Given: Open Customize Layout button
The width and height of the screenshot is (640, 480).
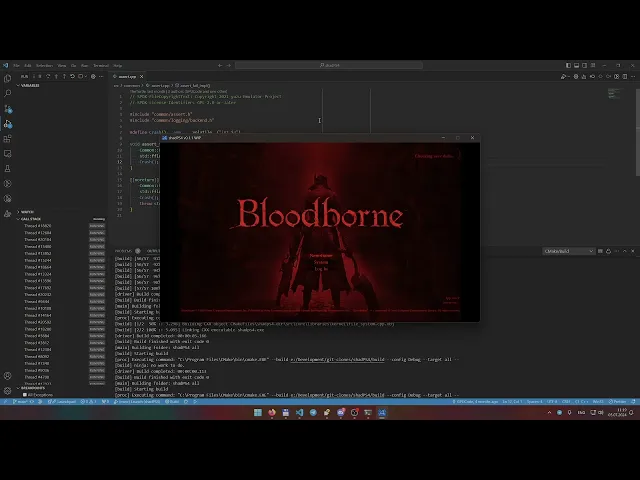Looking at the screenshot, I should (593, 65).
